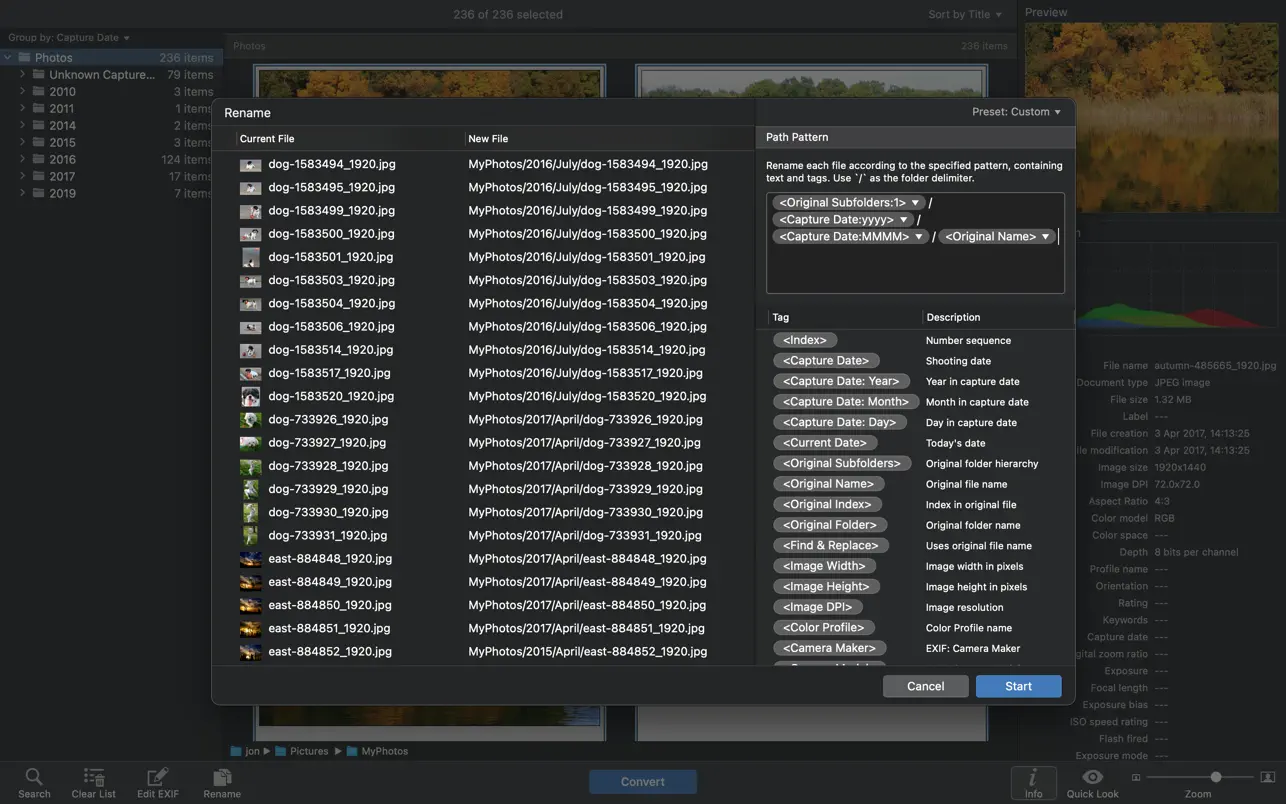Expand the 2016 folder in sidebar

point(22,159)
